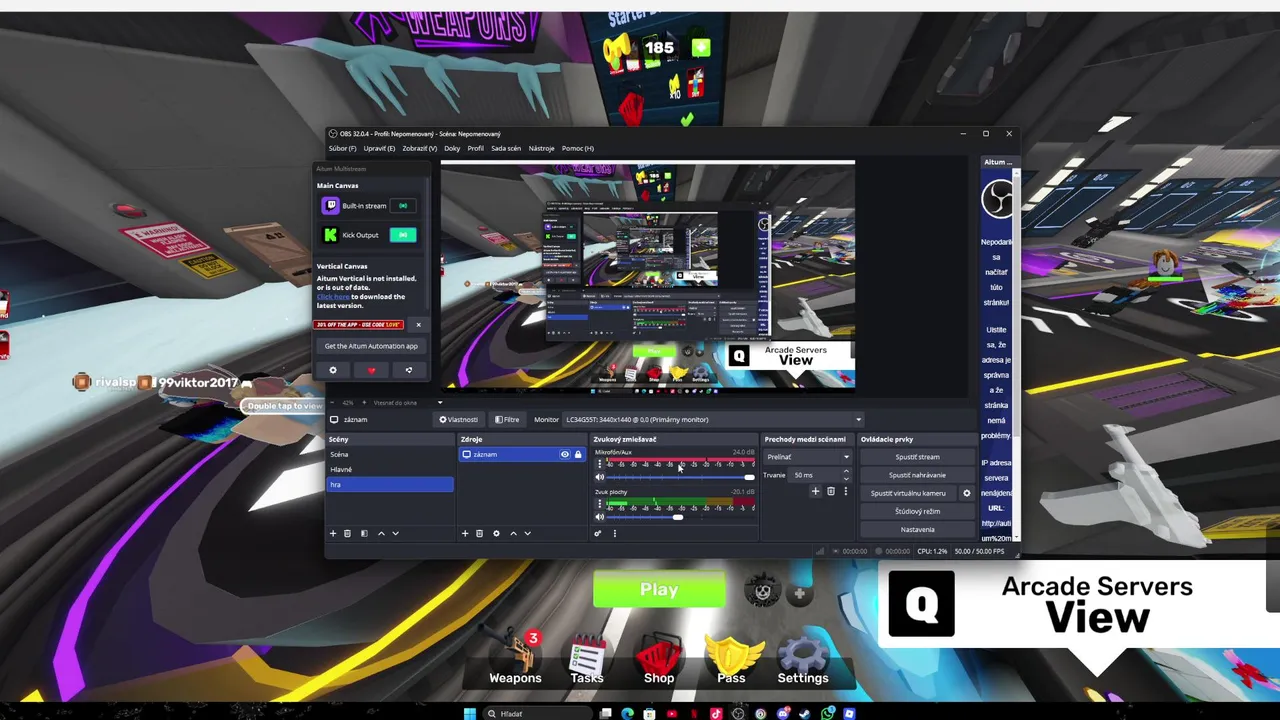Open the Prelínať transition dropdown
The width and height of the screenshot is (1280, 720).
(x=808, y=457)
